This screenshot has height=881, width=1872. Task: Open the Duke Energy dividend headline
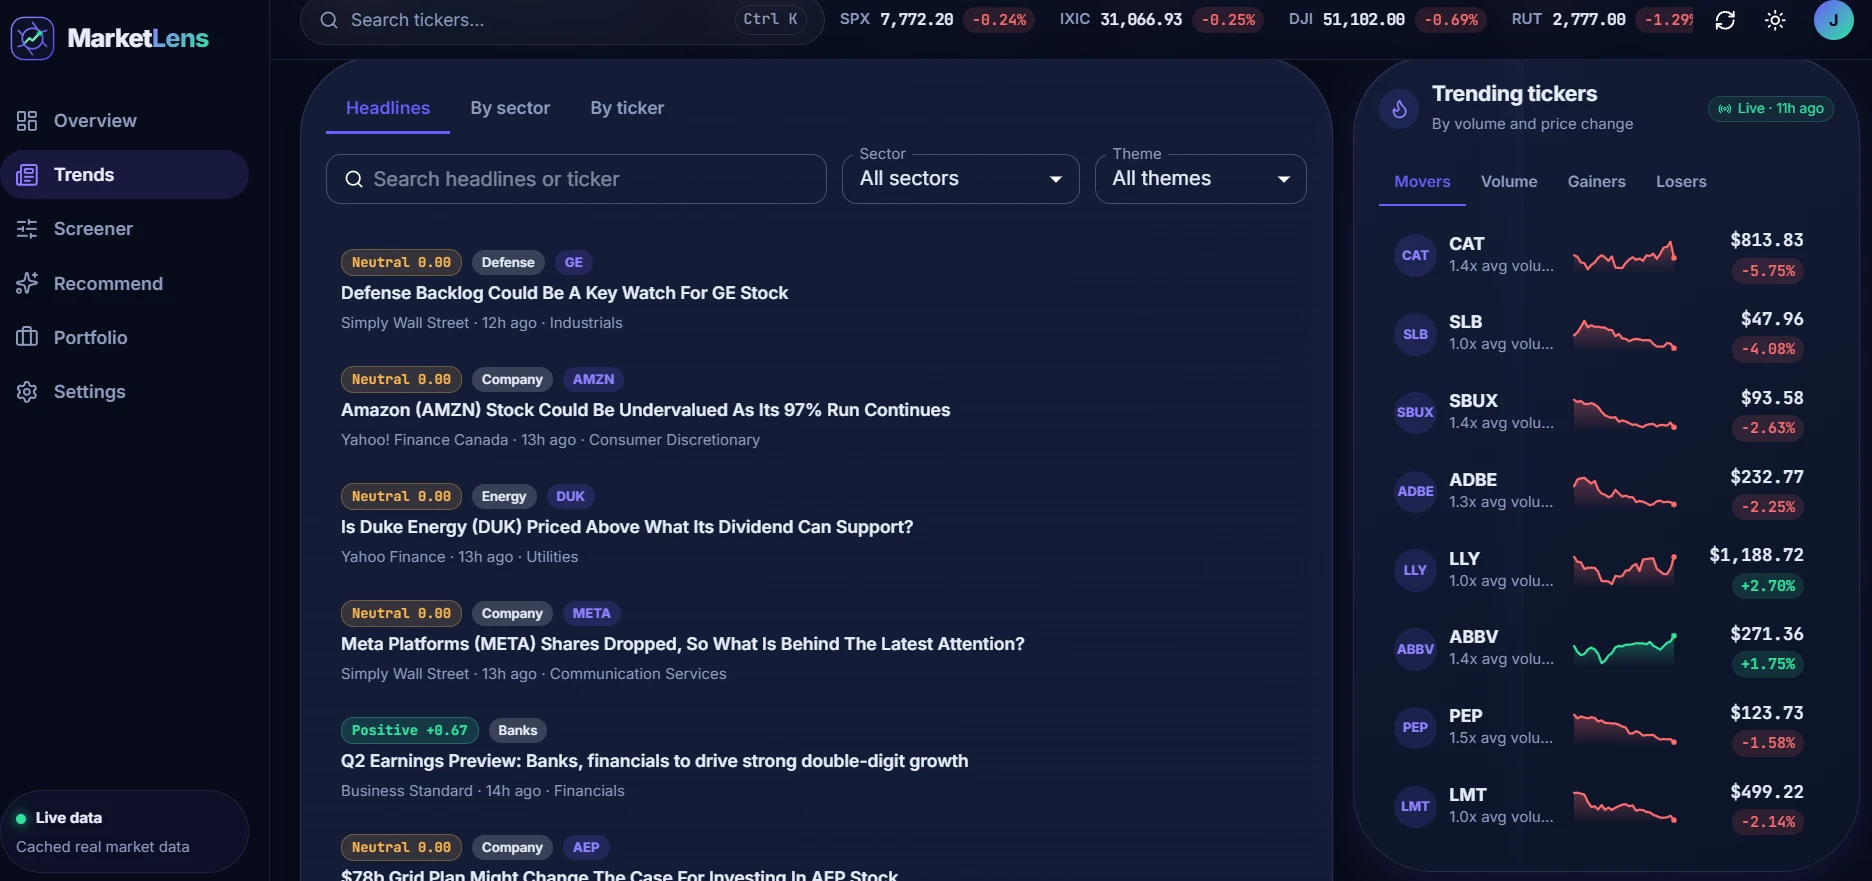click(x=627, y=527)
